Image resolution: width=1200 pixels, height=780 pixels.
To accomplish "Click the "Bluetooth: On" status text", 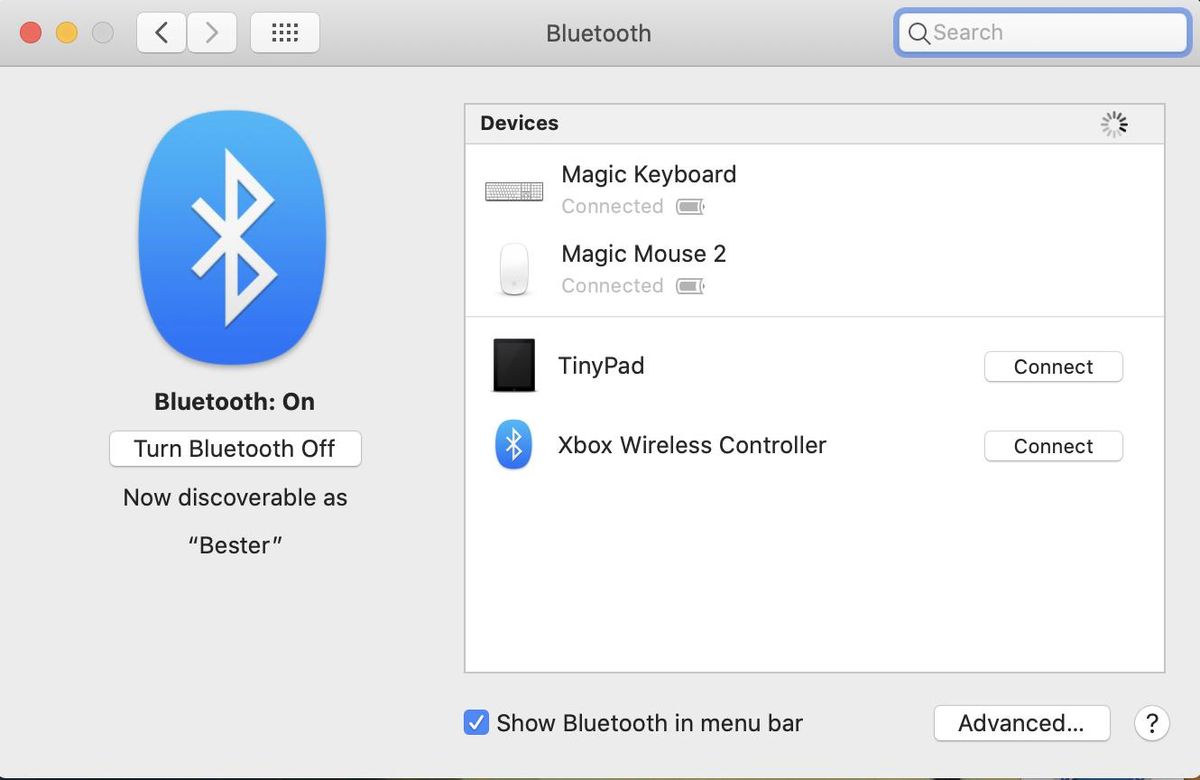I will [x=234, y=402].
